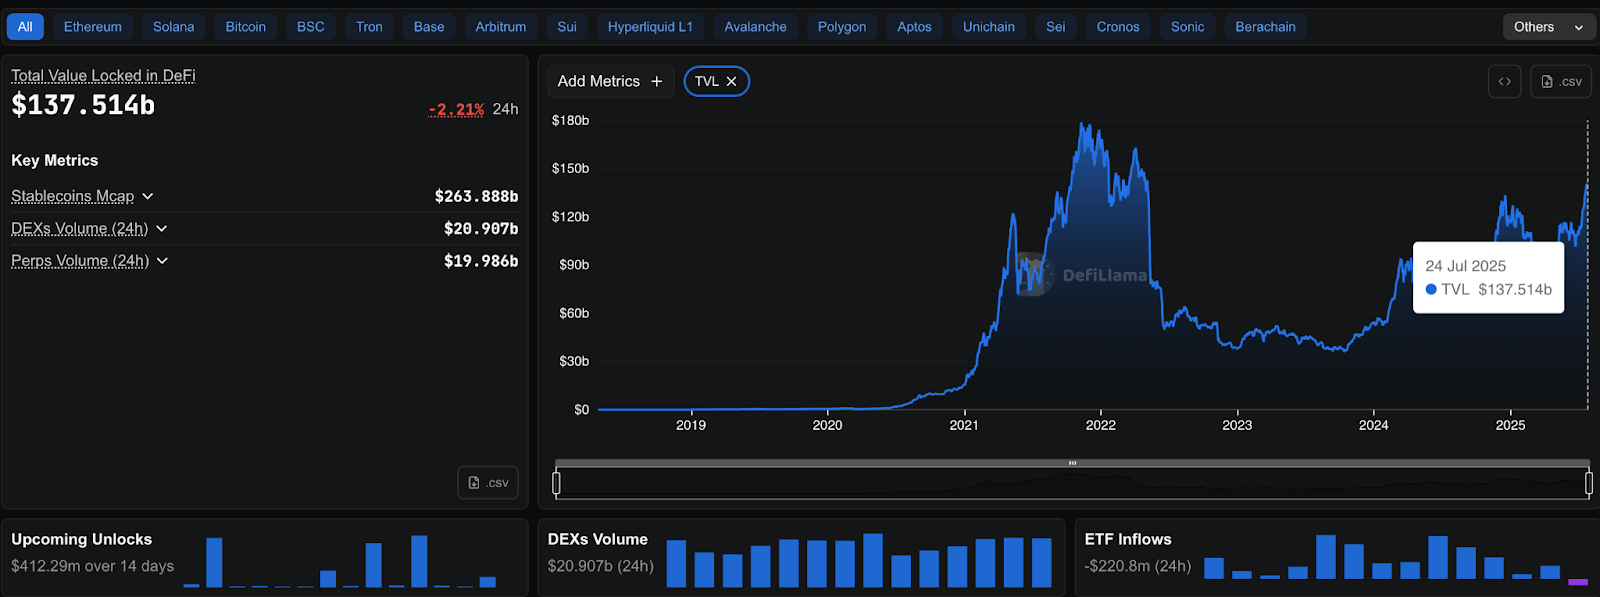This screenshot has width=1600, height=597.
Task: Open the Others chains dropdown
Action: click(1548, 27)
